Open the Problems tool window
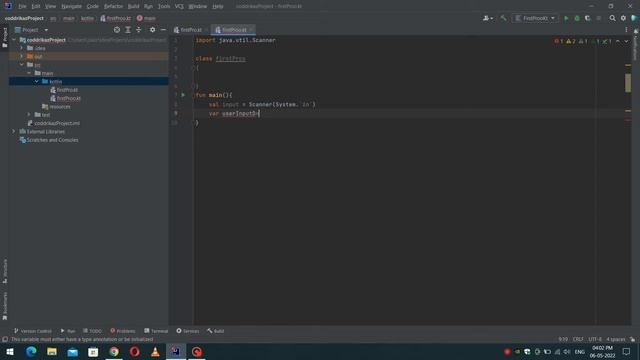The height and width of the screenshot is (360, 640). pyautogui.click(x=122, y=331)
